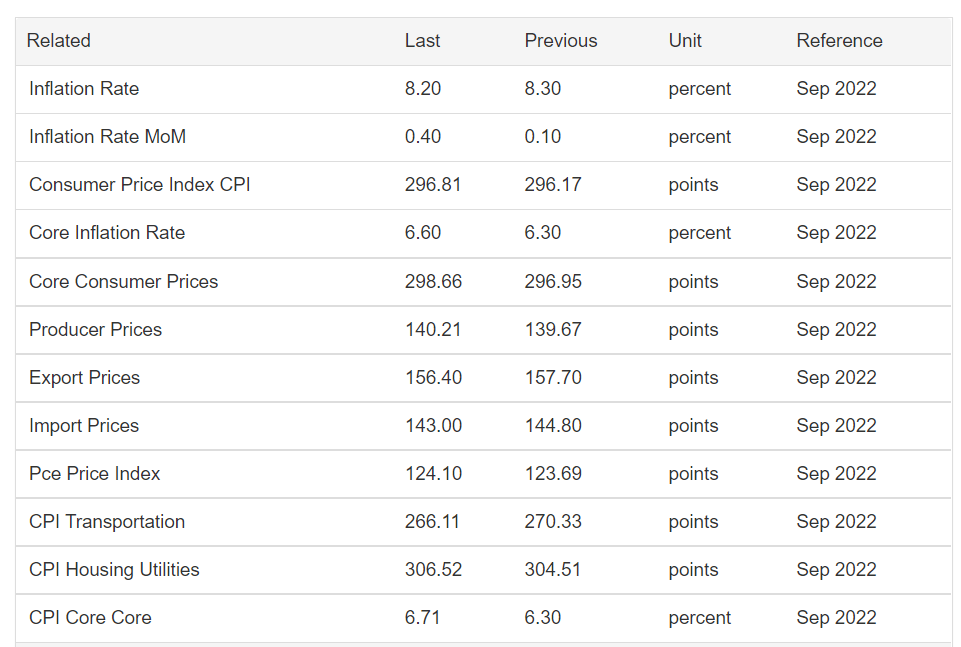Click the Unit column header
The image size is (961, 647).
[685, 40]
